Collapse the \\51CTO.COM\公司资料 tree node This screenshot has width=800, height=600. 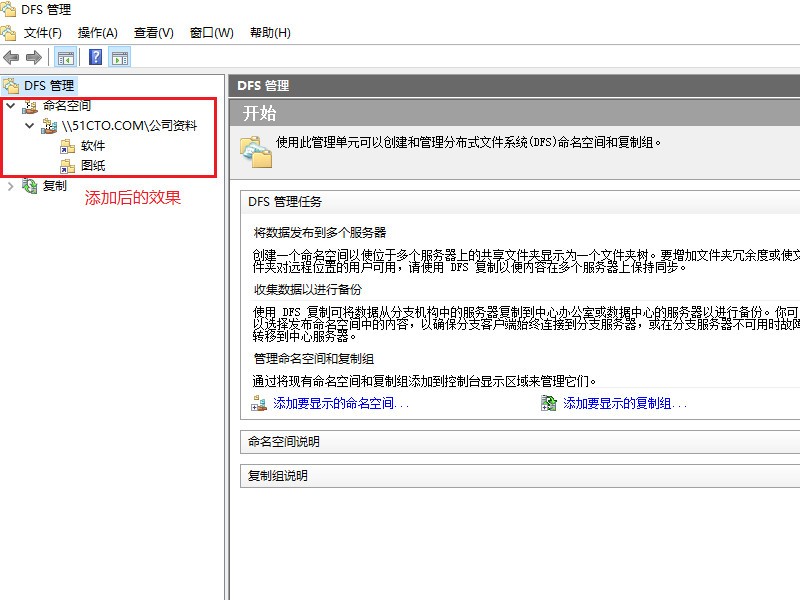pos(29,126)
